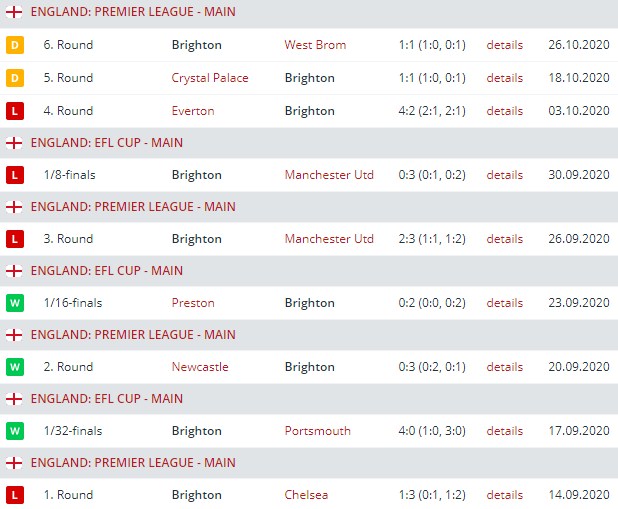The image size is (618, 509).
Task: Select West Brom team name
Action: click(x=313, y=45)
